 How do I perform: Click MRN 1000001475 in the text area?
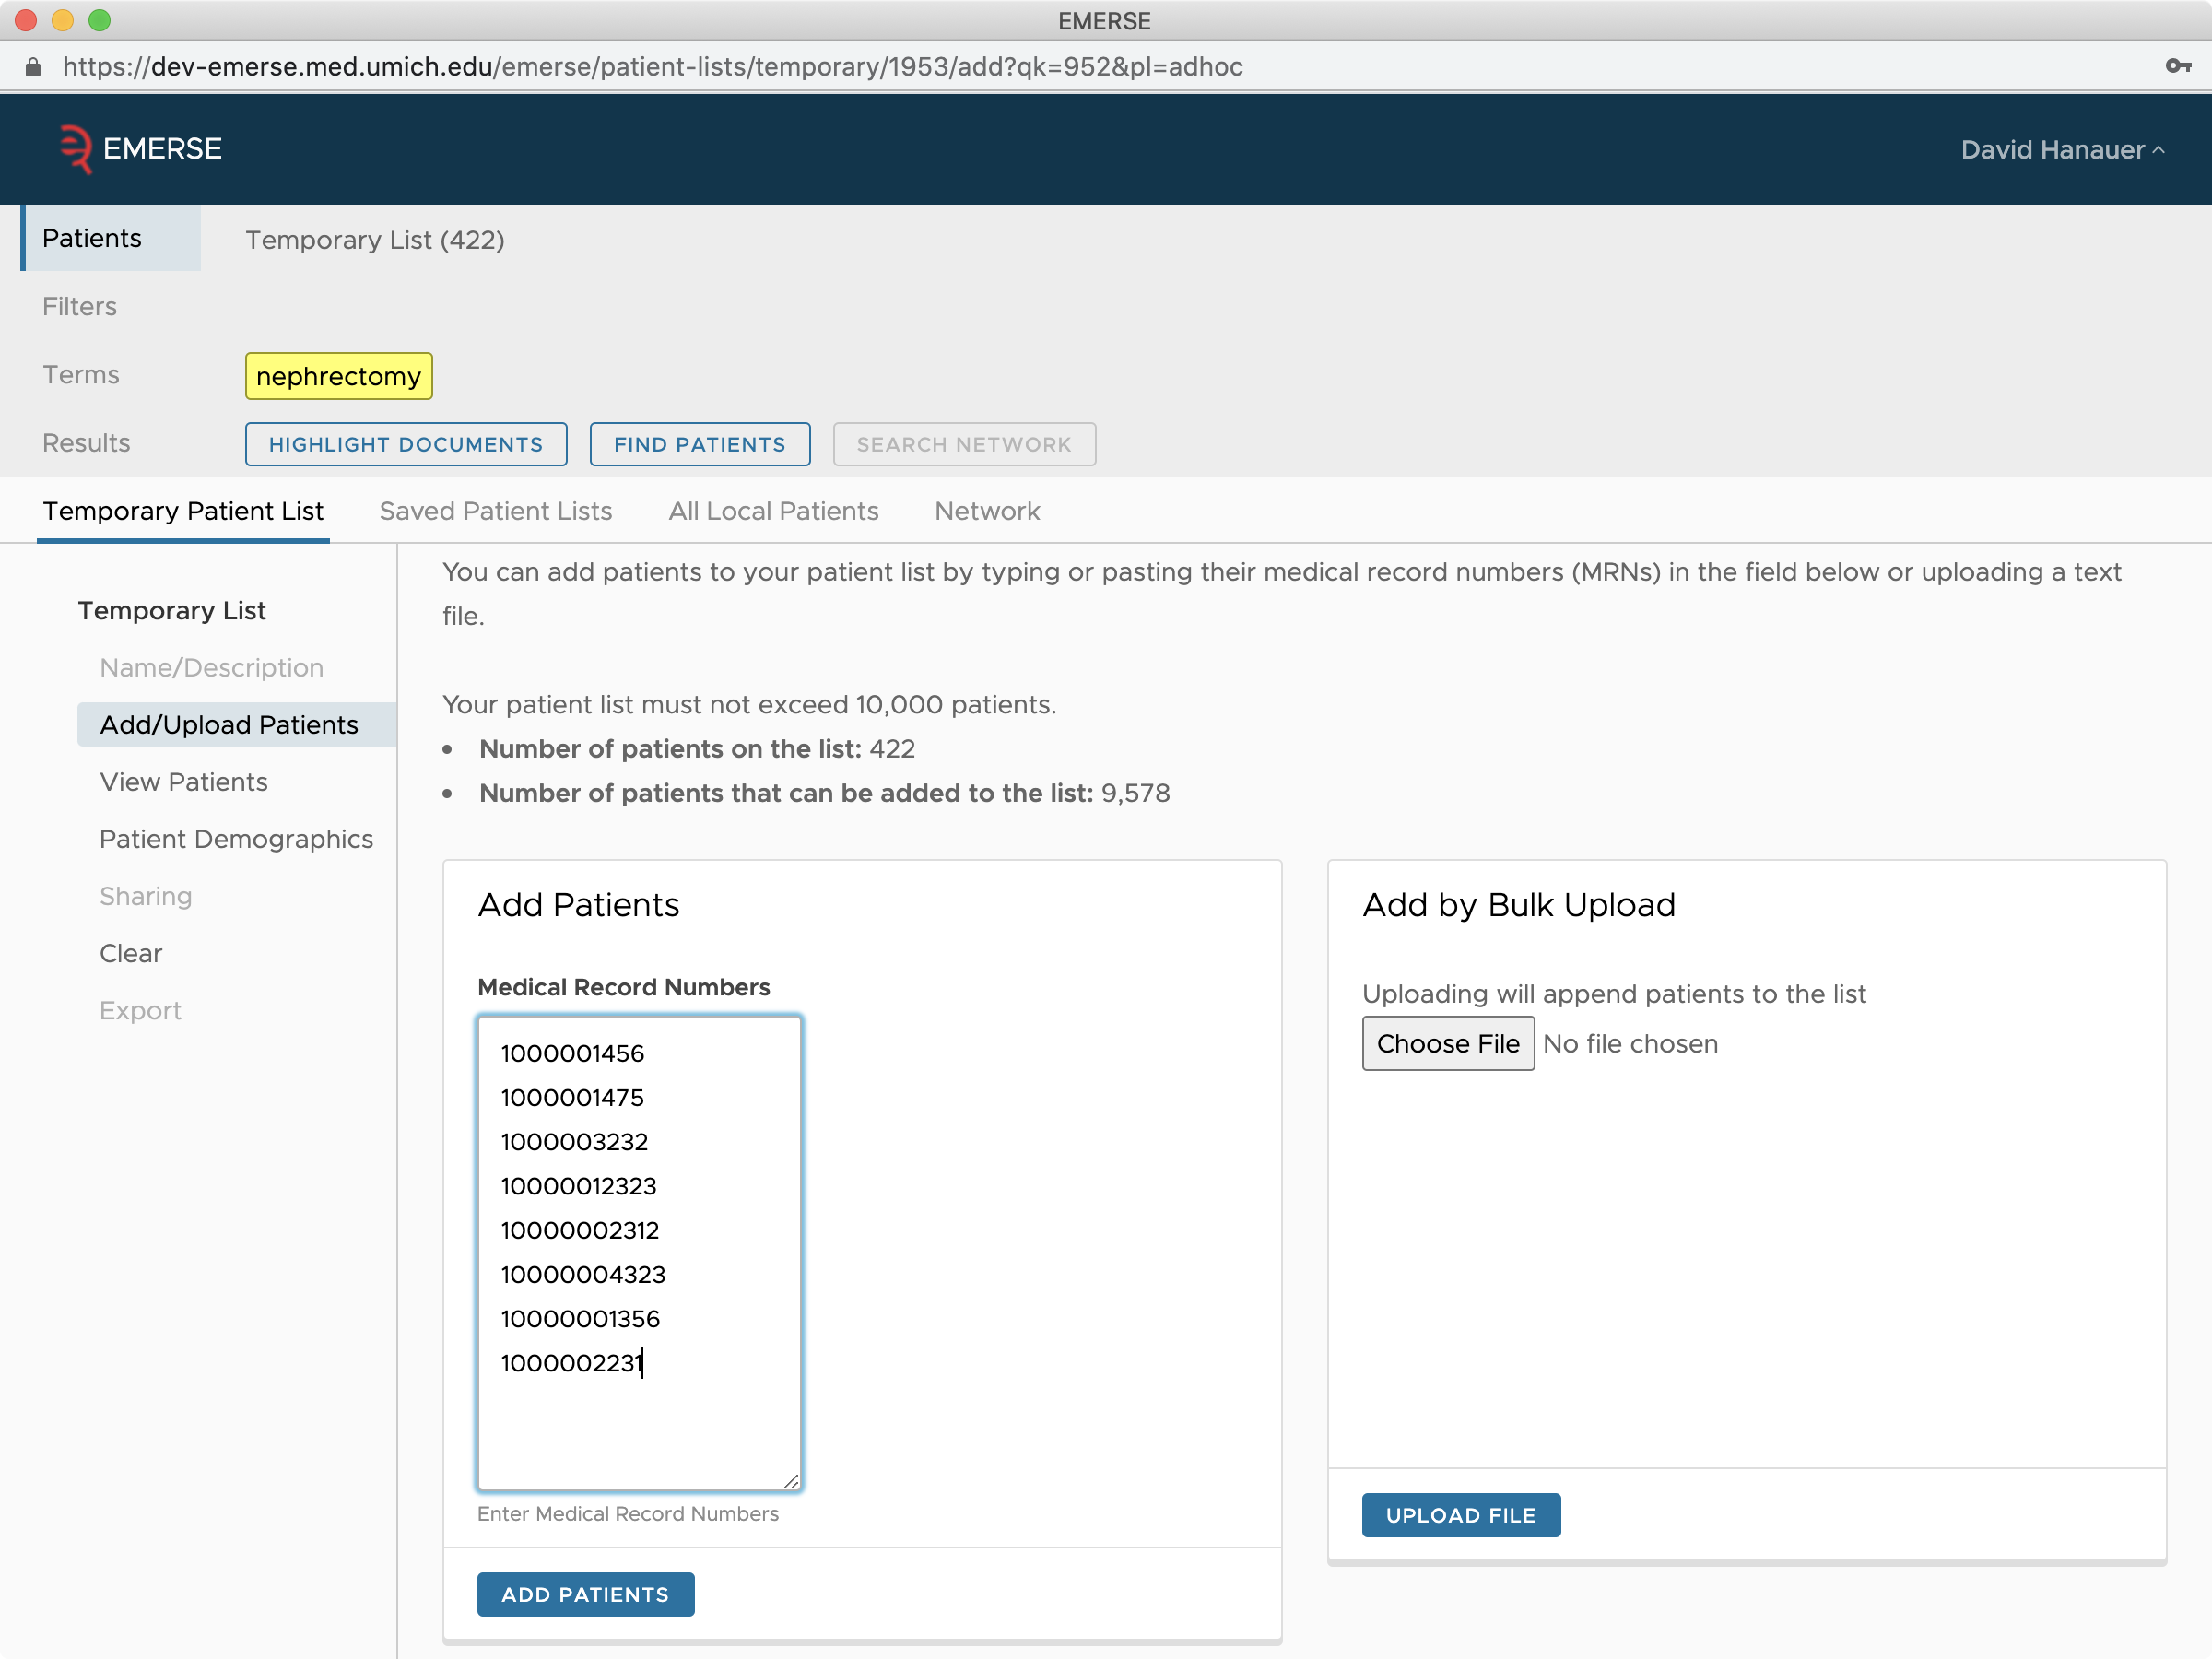click(x=573, y=1097)
